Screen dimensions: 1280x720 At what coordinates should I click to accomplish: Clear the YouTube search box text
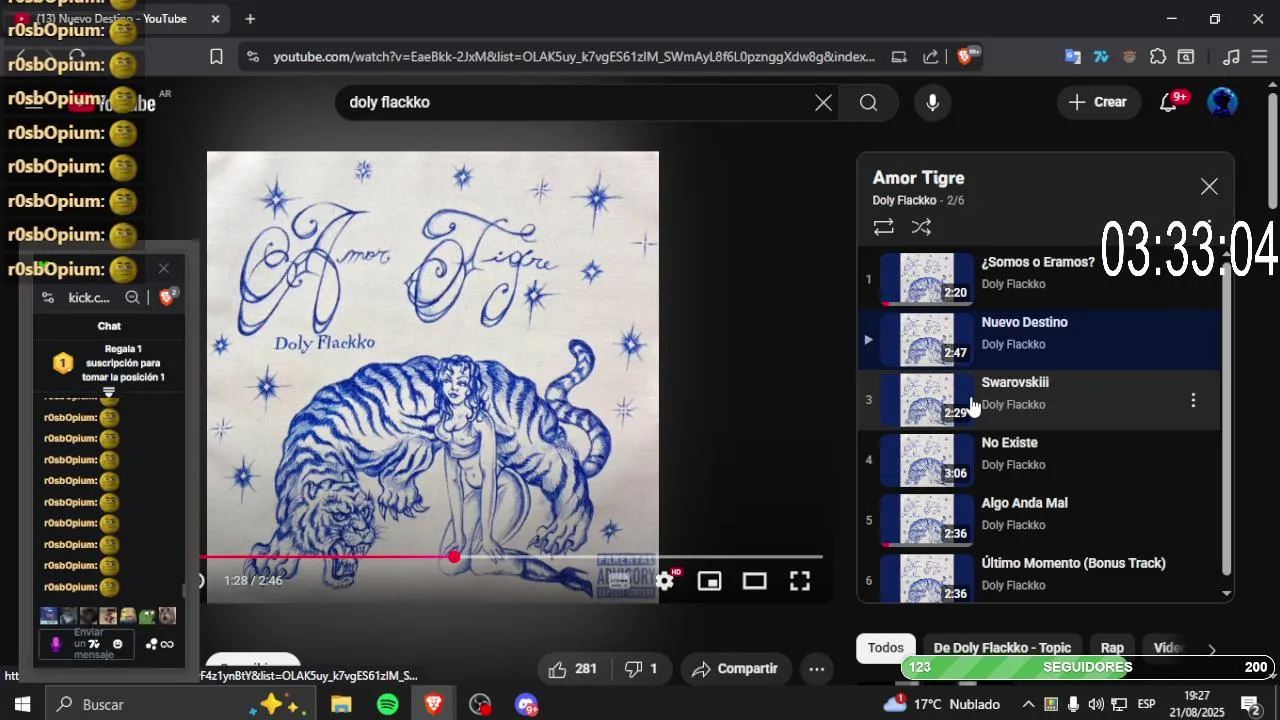(823, 102)
